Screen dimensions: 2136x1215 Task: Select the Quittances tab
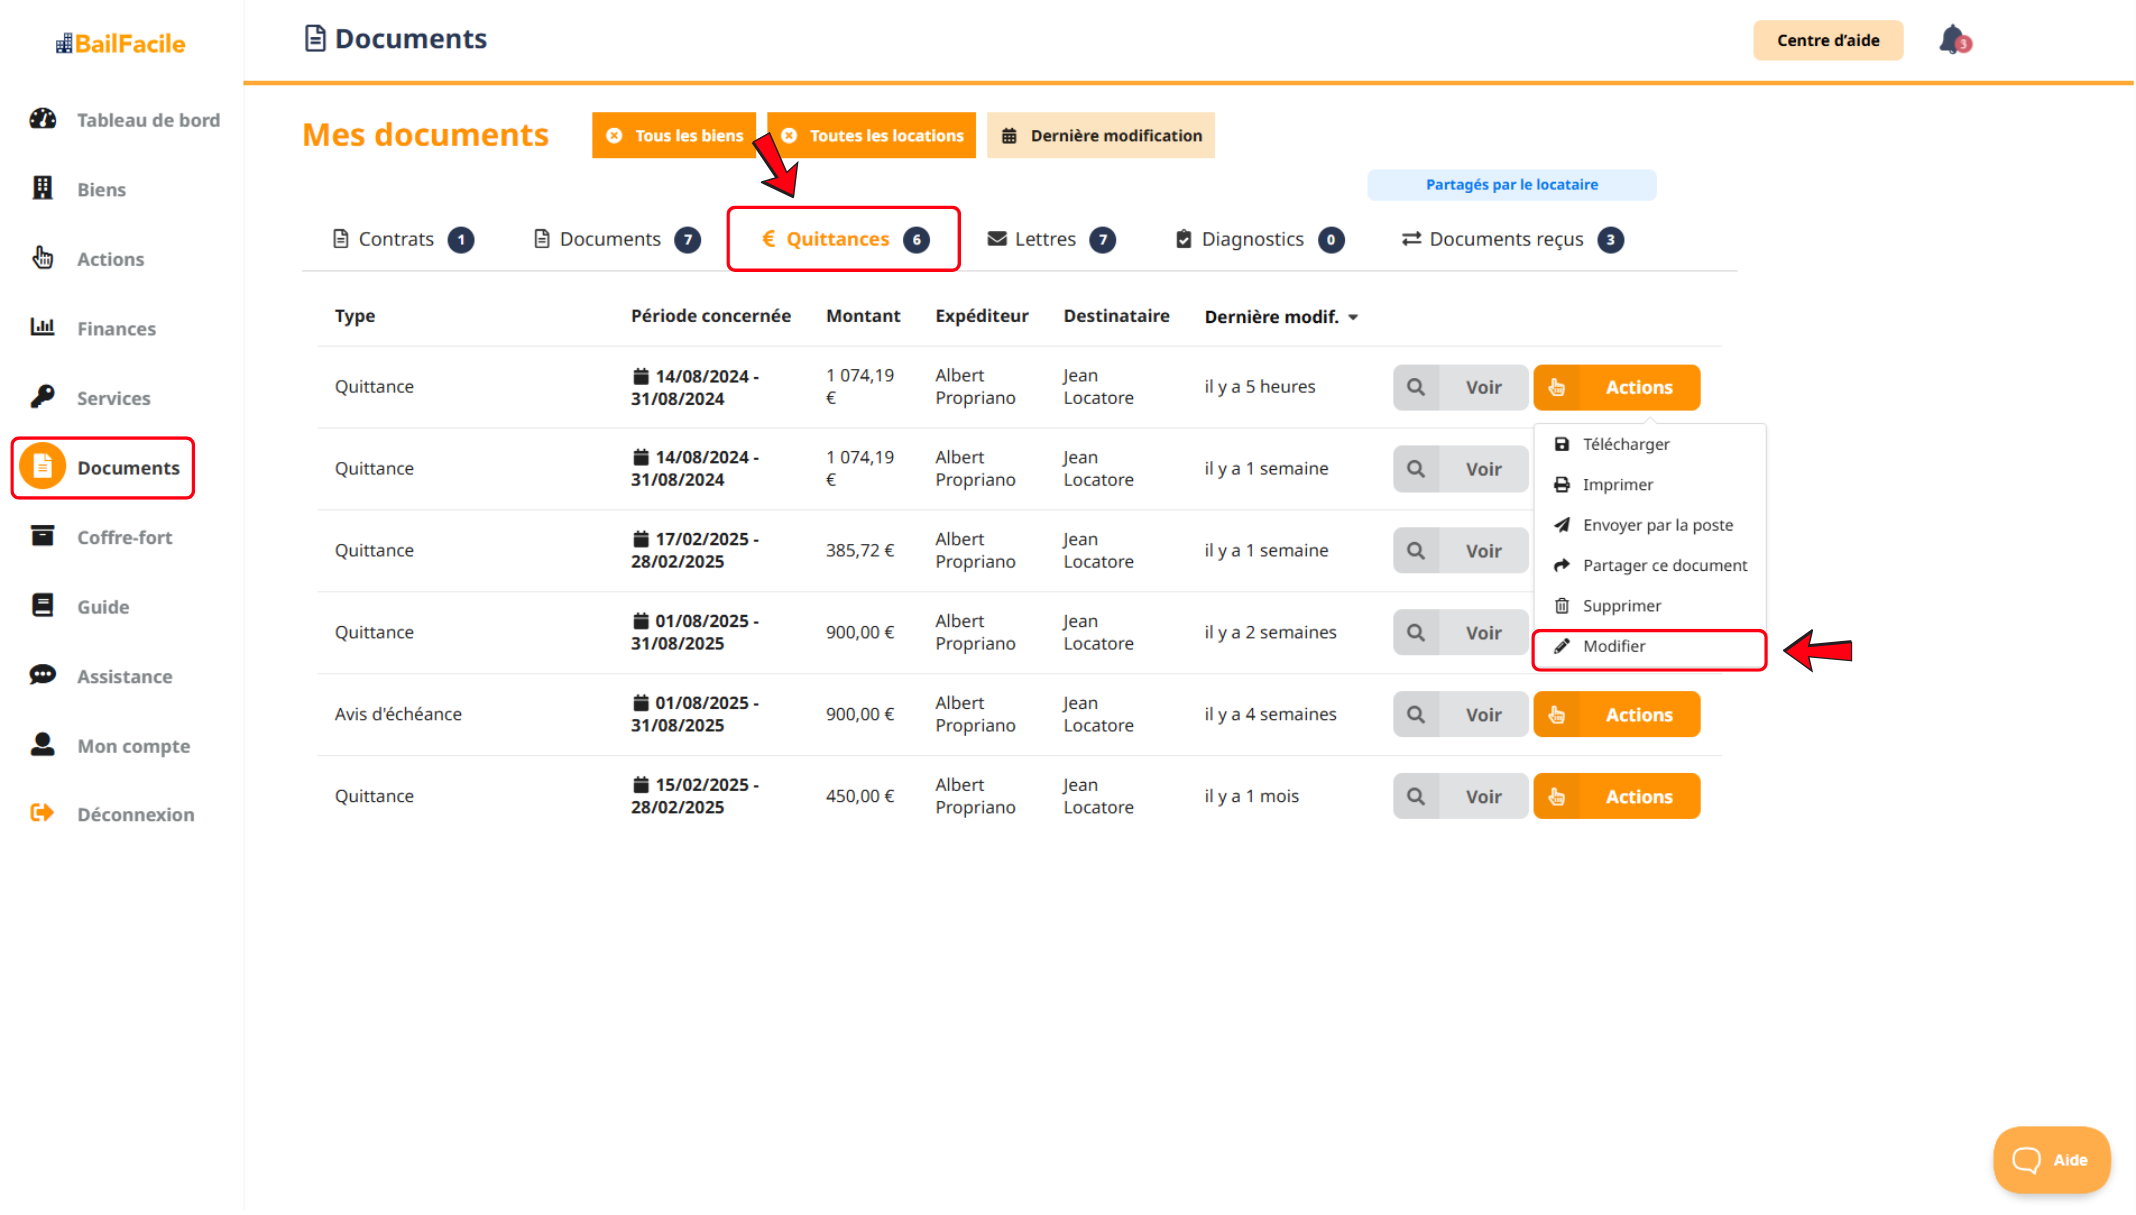(845, 239)
